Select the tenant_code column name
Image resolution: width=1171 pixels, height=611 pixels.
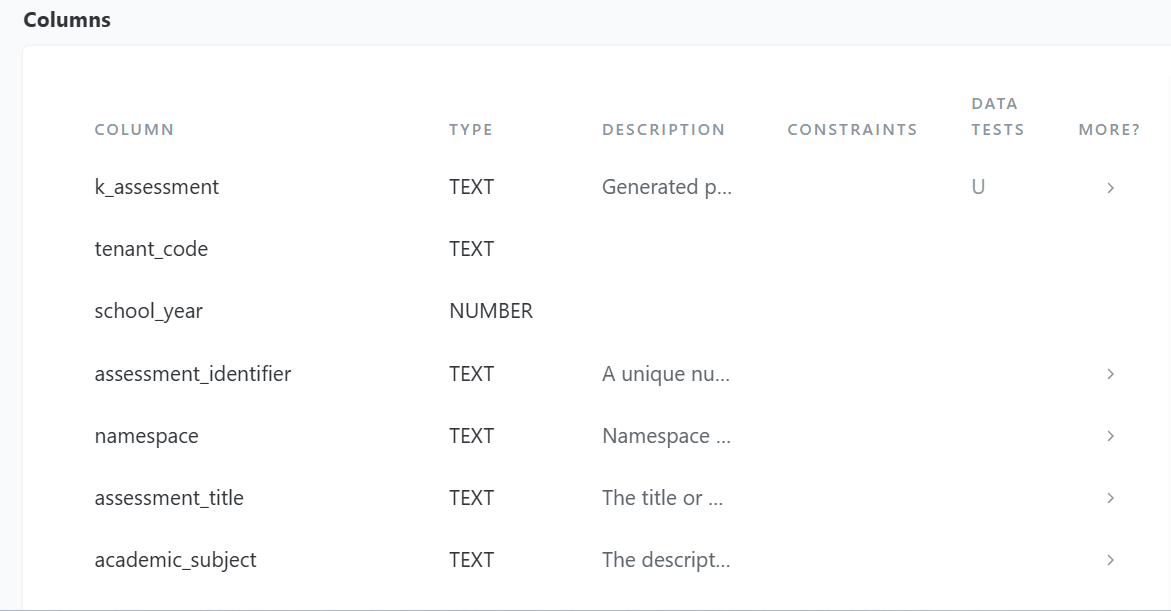pos(151,249)
